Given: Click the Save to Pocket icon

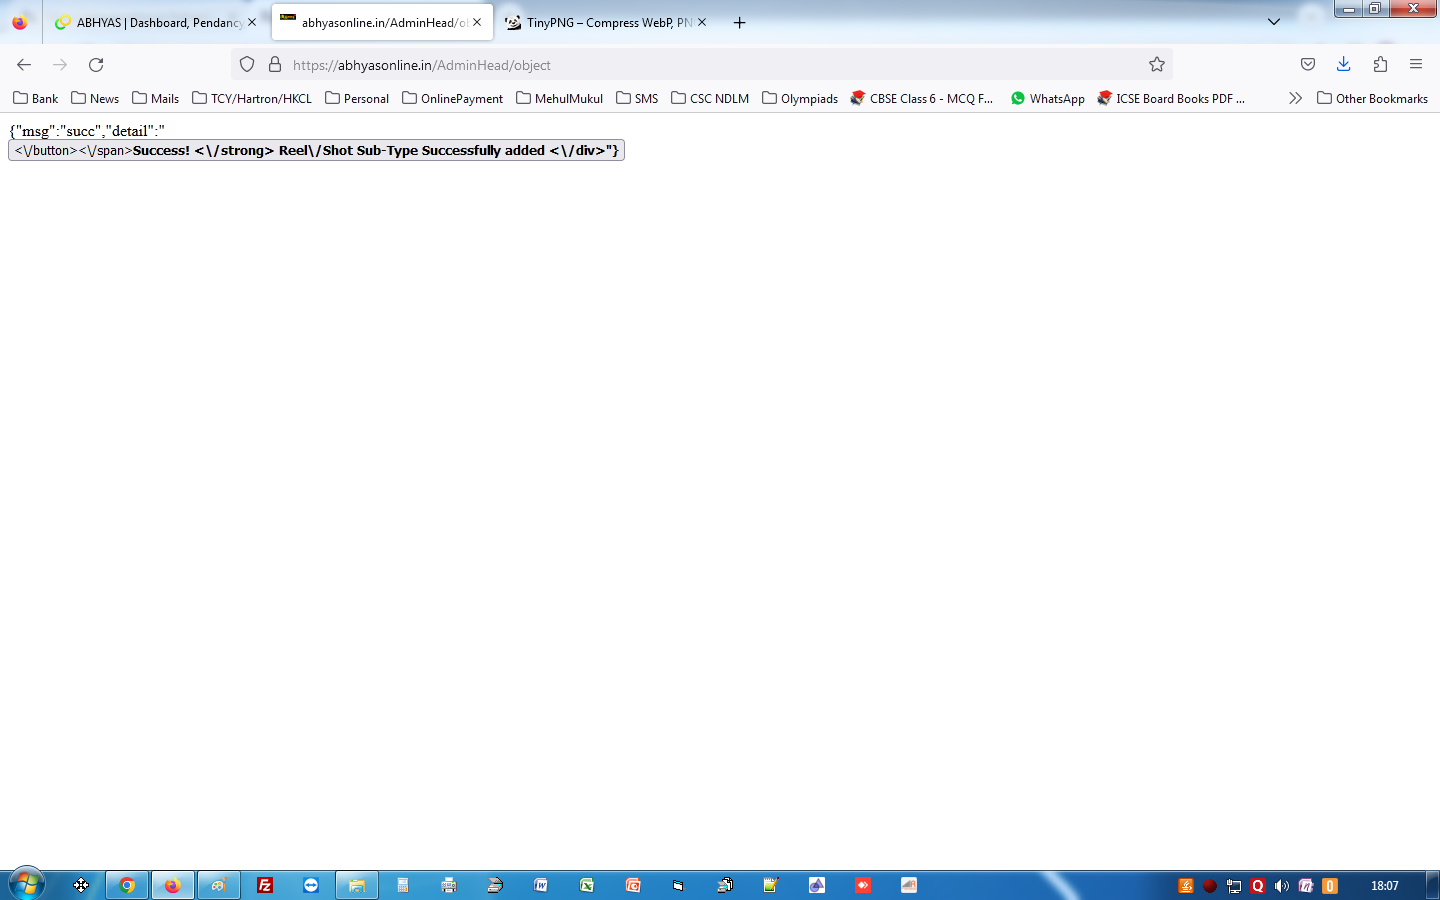Looking at the screenshot, I should click(1307, 65).
